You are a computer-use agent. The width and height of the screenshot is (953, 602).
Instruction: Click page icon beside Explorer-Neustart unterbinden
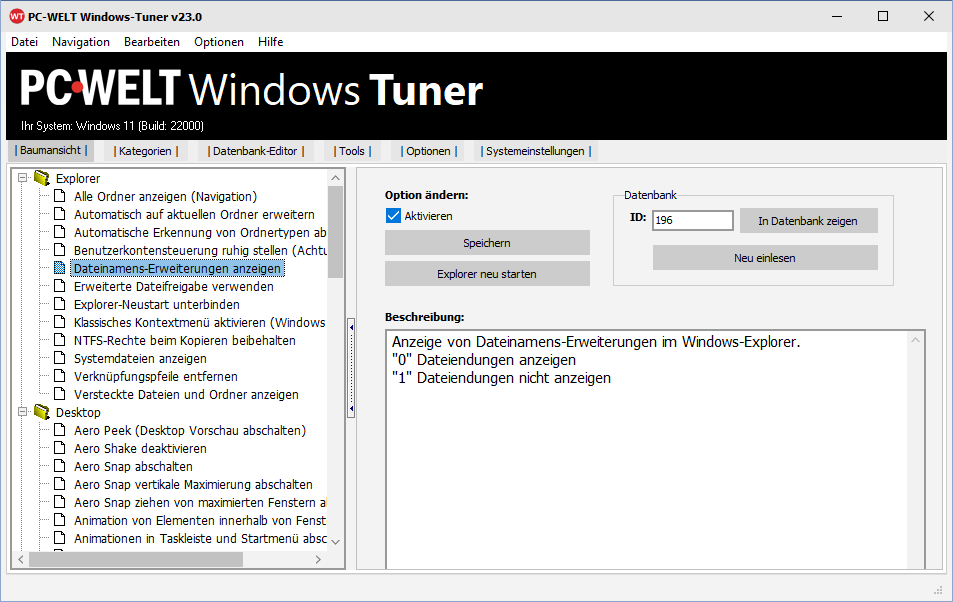[x=59, y=304]
